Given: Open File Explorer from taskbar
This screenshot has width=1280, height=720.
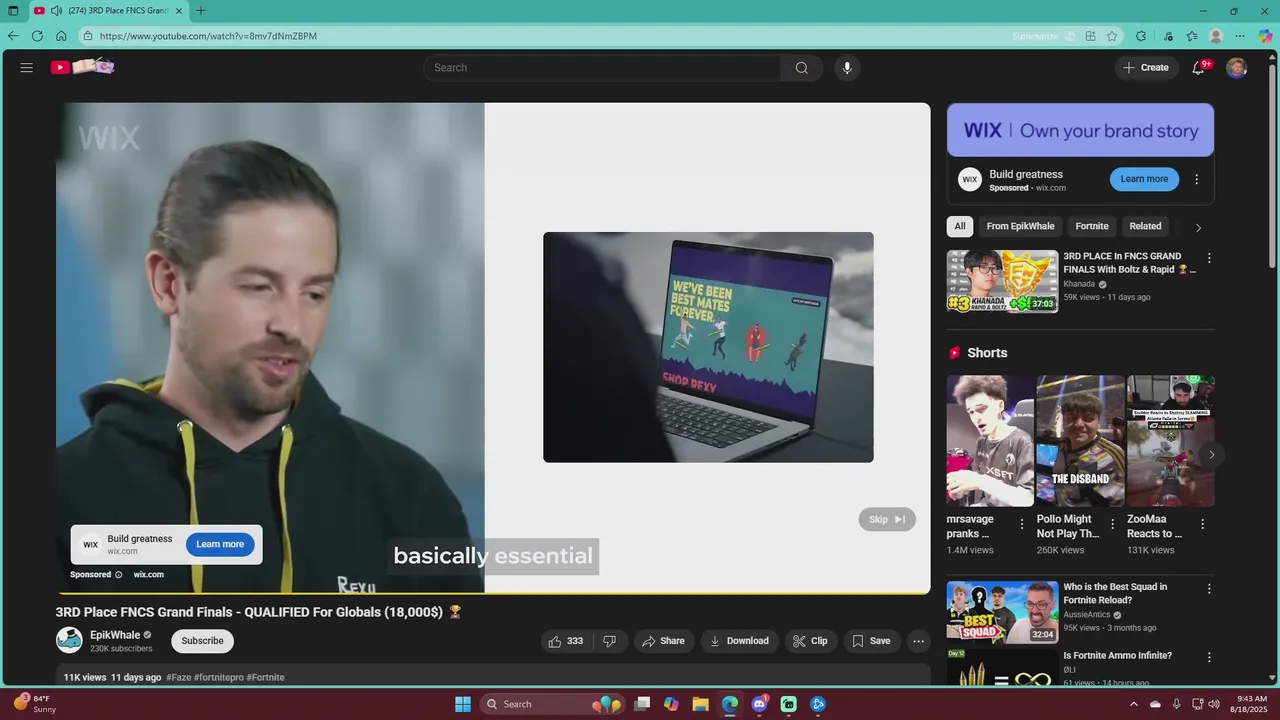Looking at the screenshot, I should (x=701, y=704).
